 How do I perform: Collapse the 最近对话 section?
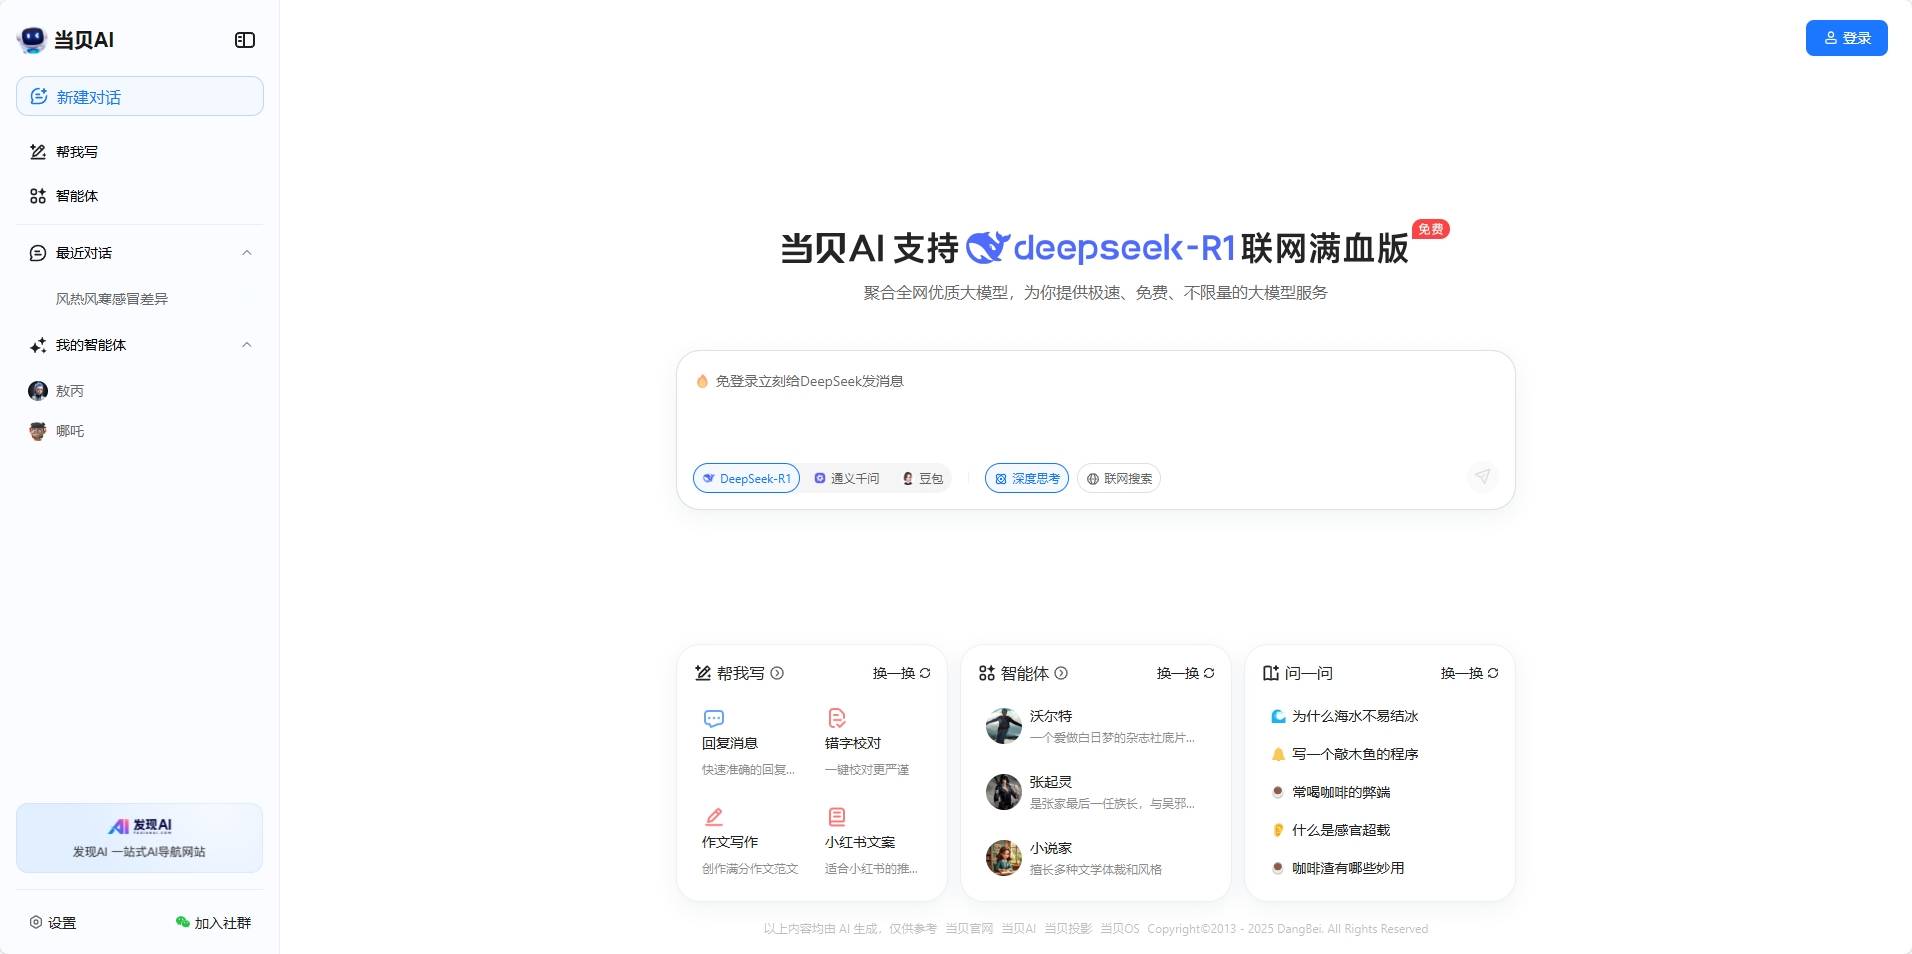pos(247,253)
